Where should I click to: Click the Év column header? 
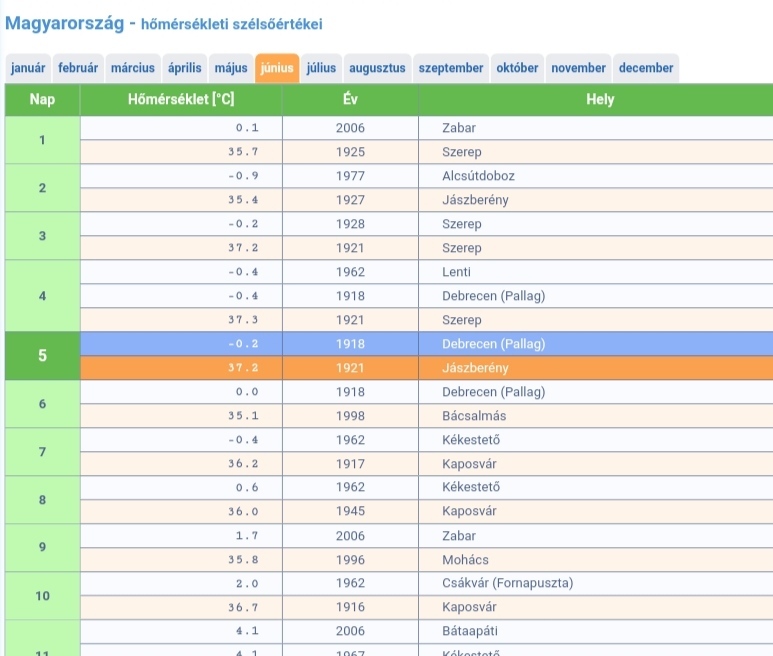[350, 100]
